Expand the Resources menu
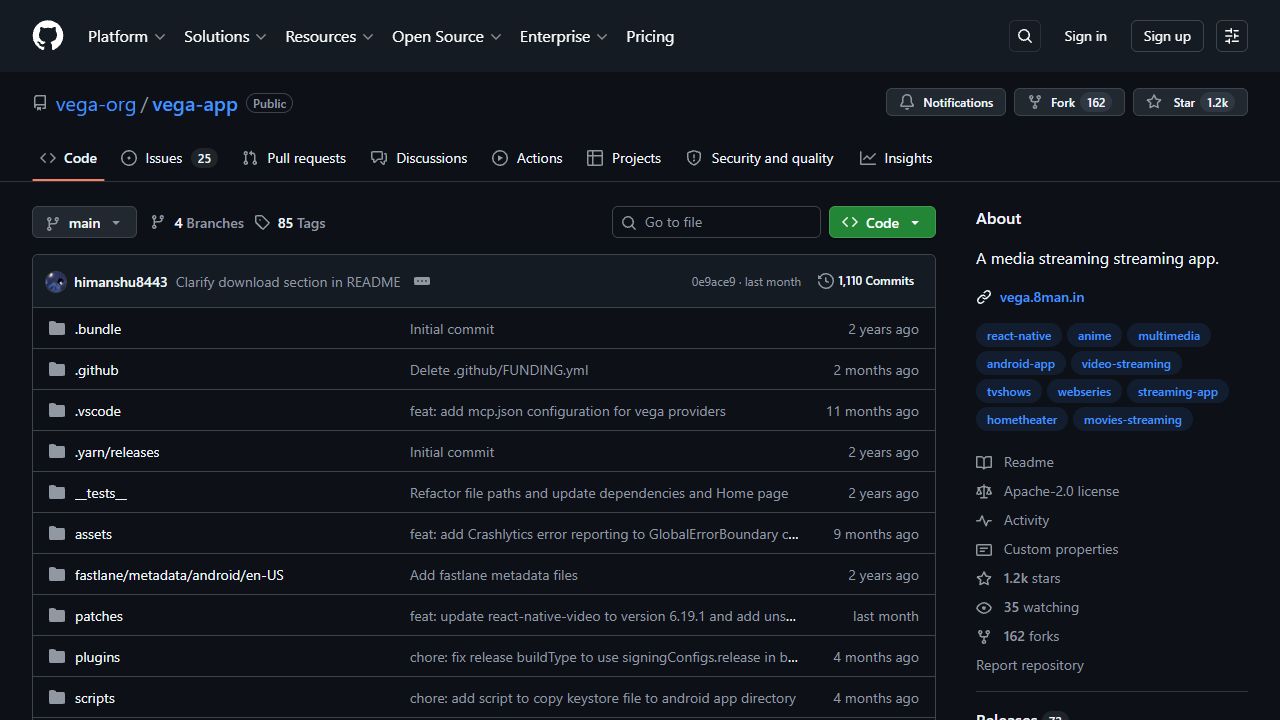1280x720 pixels. coord(329,36)
